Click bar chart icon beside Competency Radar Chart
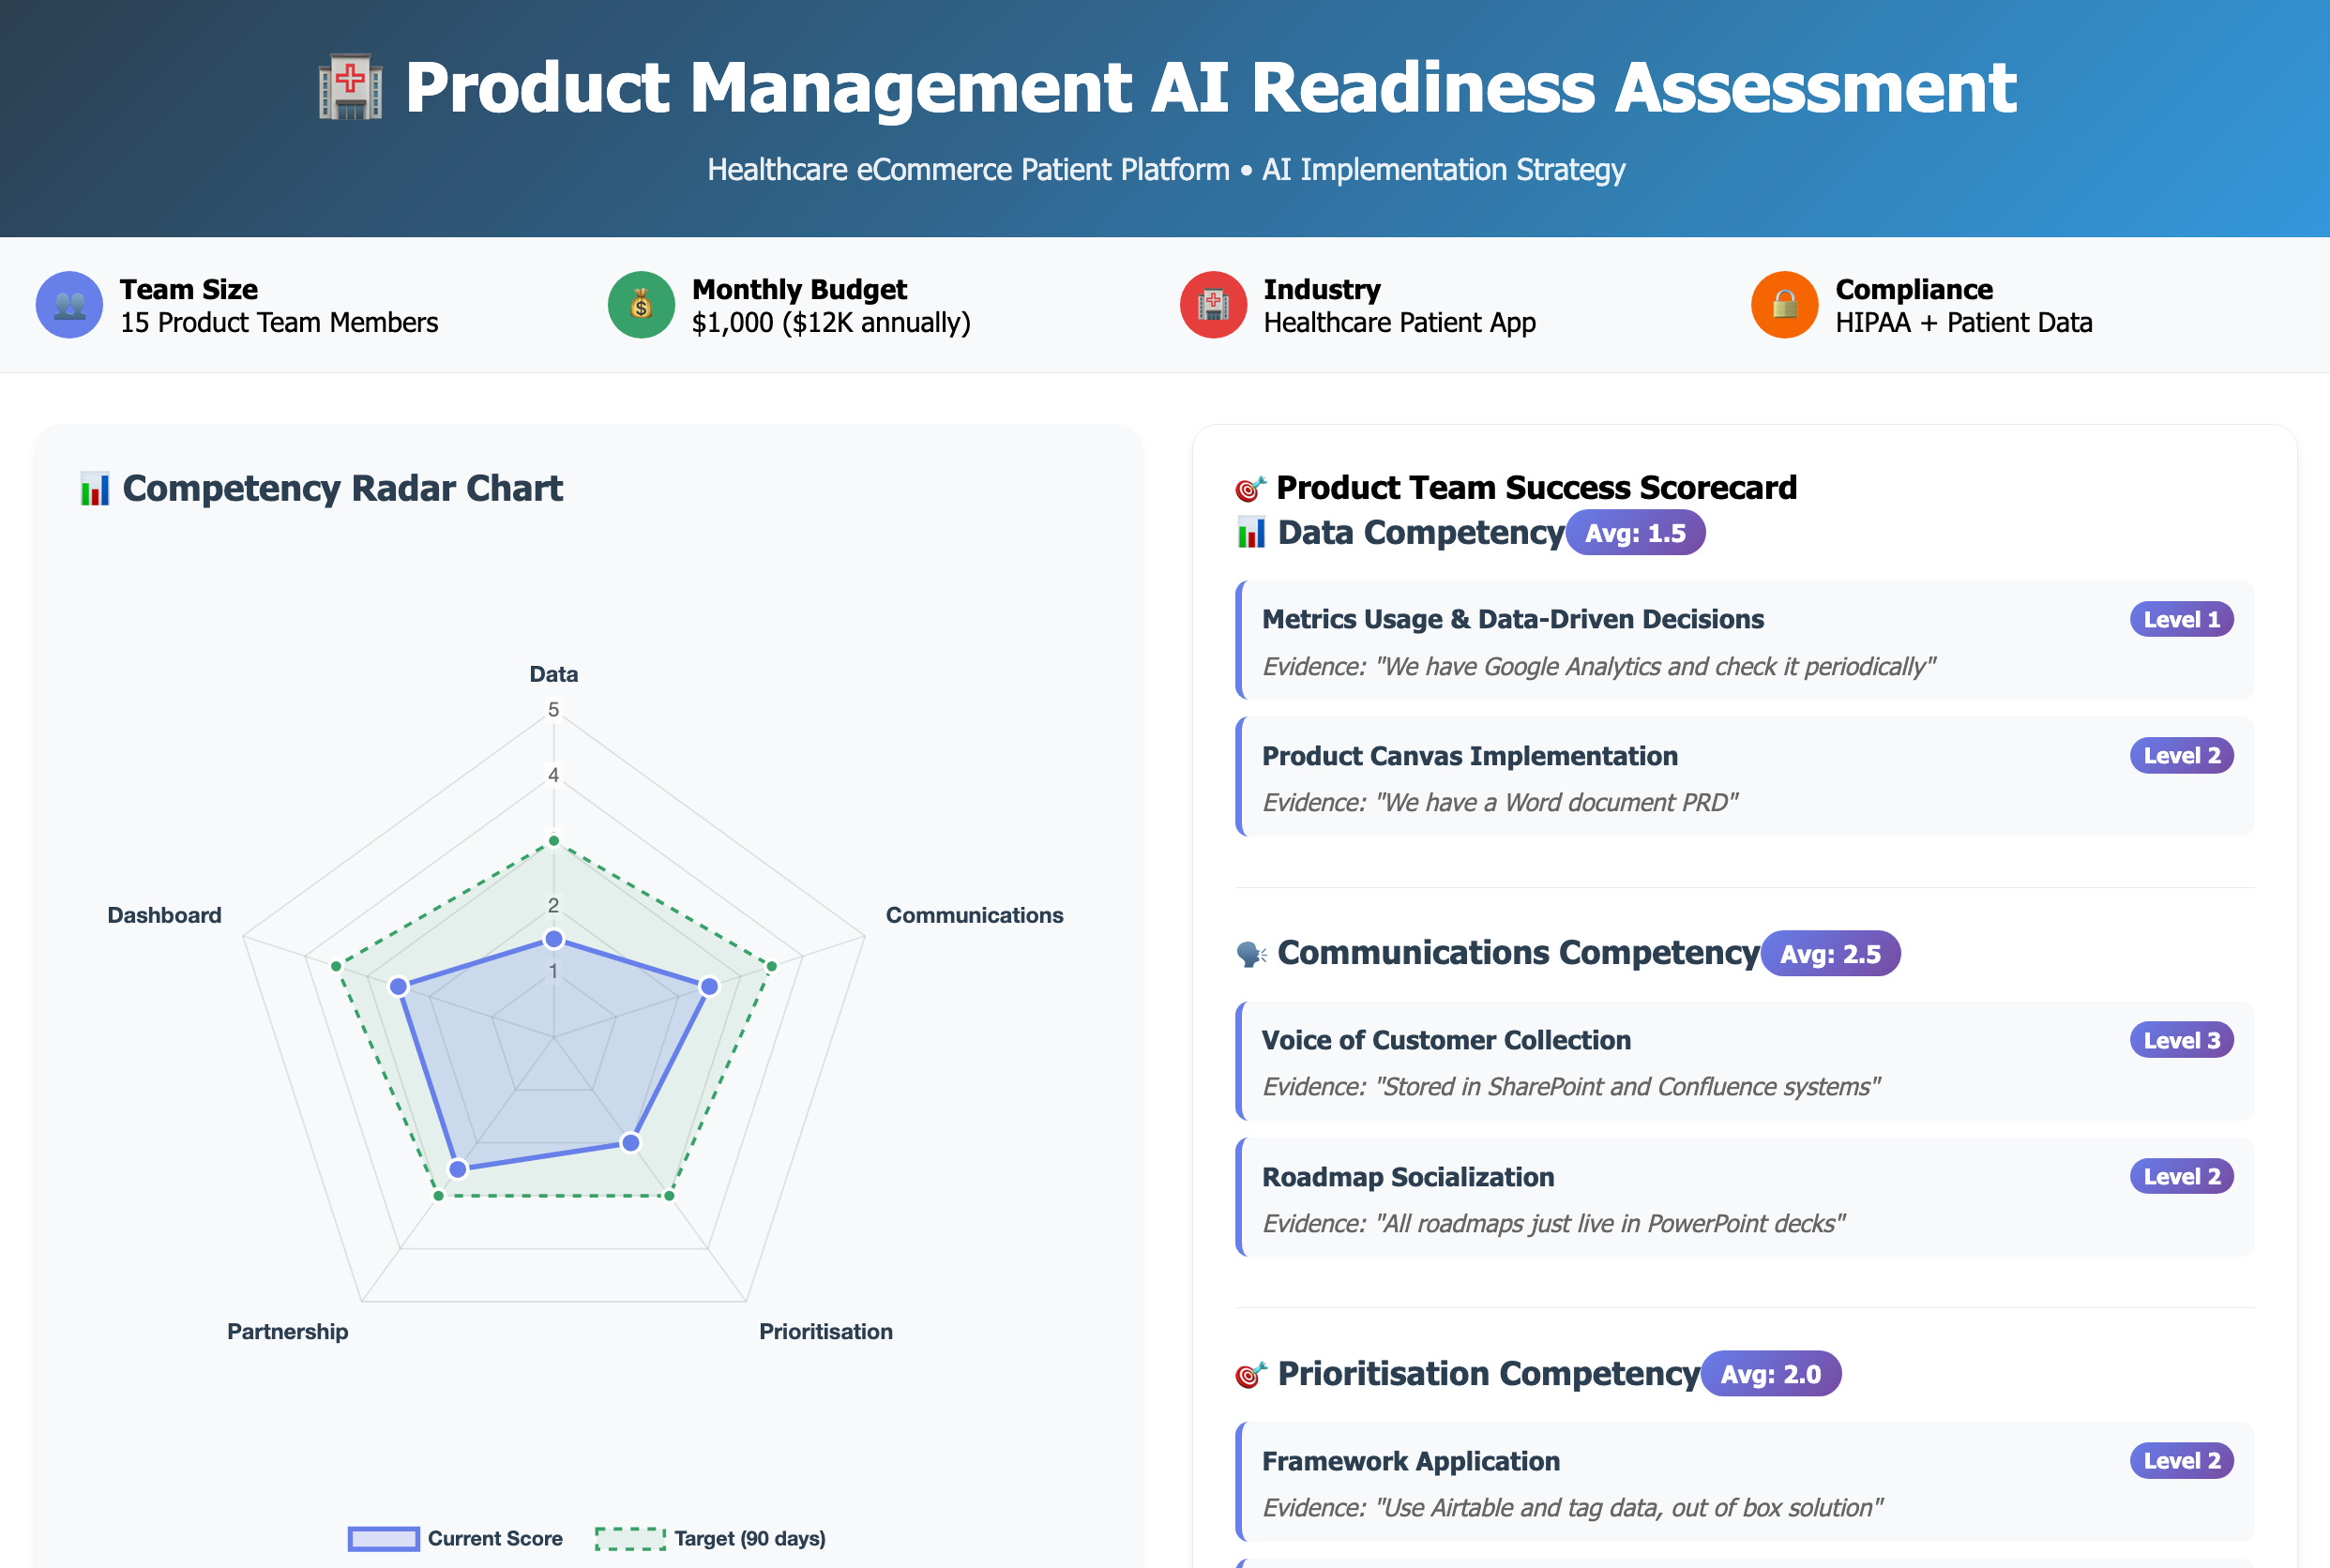 (95, 489)
